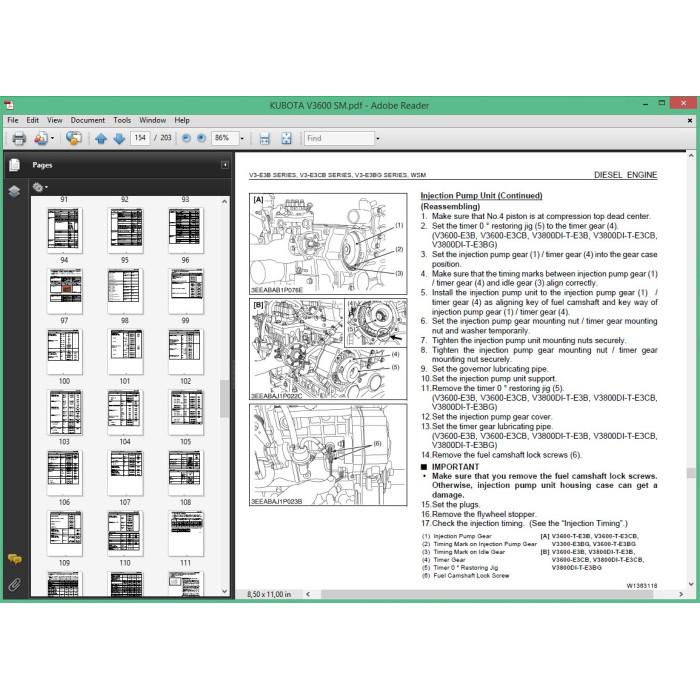This screenshot has height=700, width=700.
Task: Open the File menu
Action: tap(13, 120)
